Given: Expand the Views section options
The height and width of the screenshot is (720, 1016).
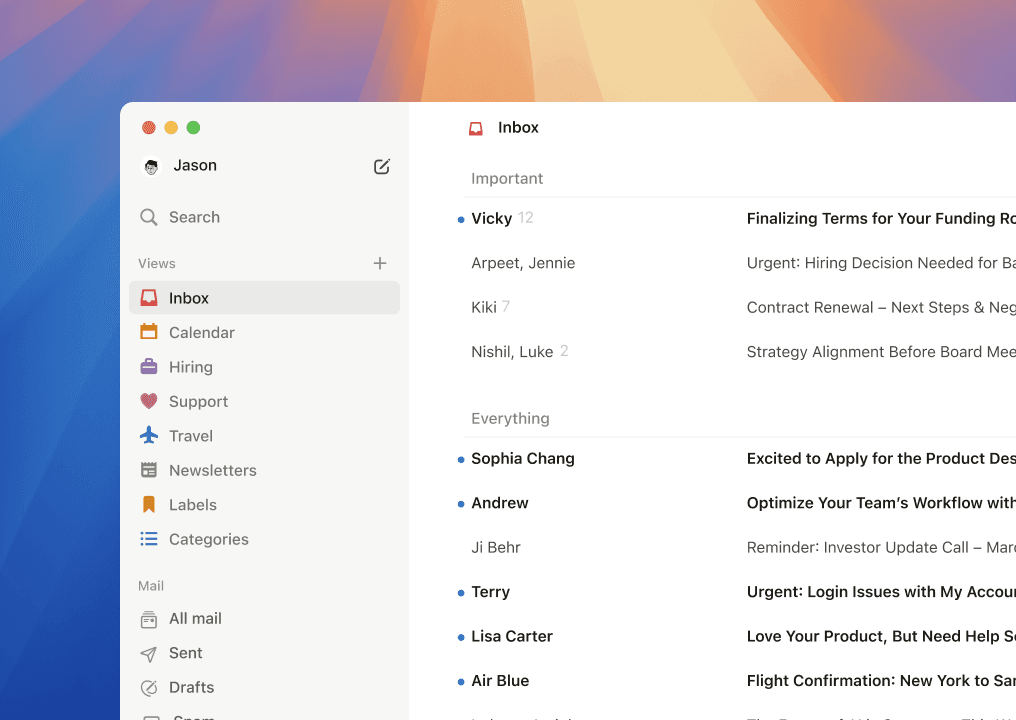Looking at the screenshot, I should pos(156,263).
